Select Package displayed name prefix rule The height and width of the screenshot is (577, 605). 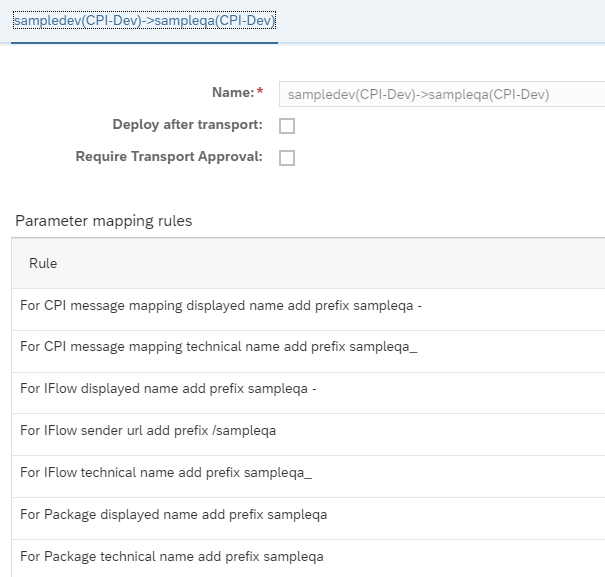pos(308,518)
